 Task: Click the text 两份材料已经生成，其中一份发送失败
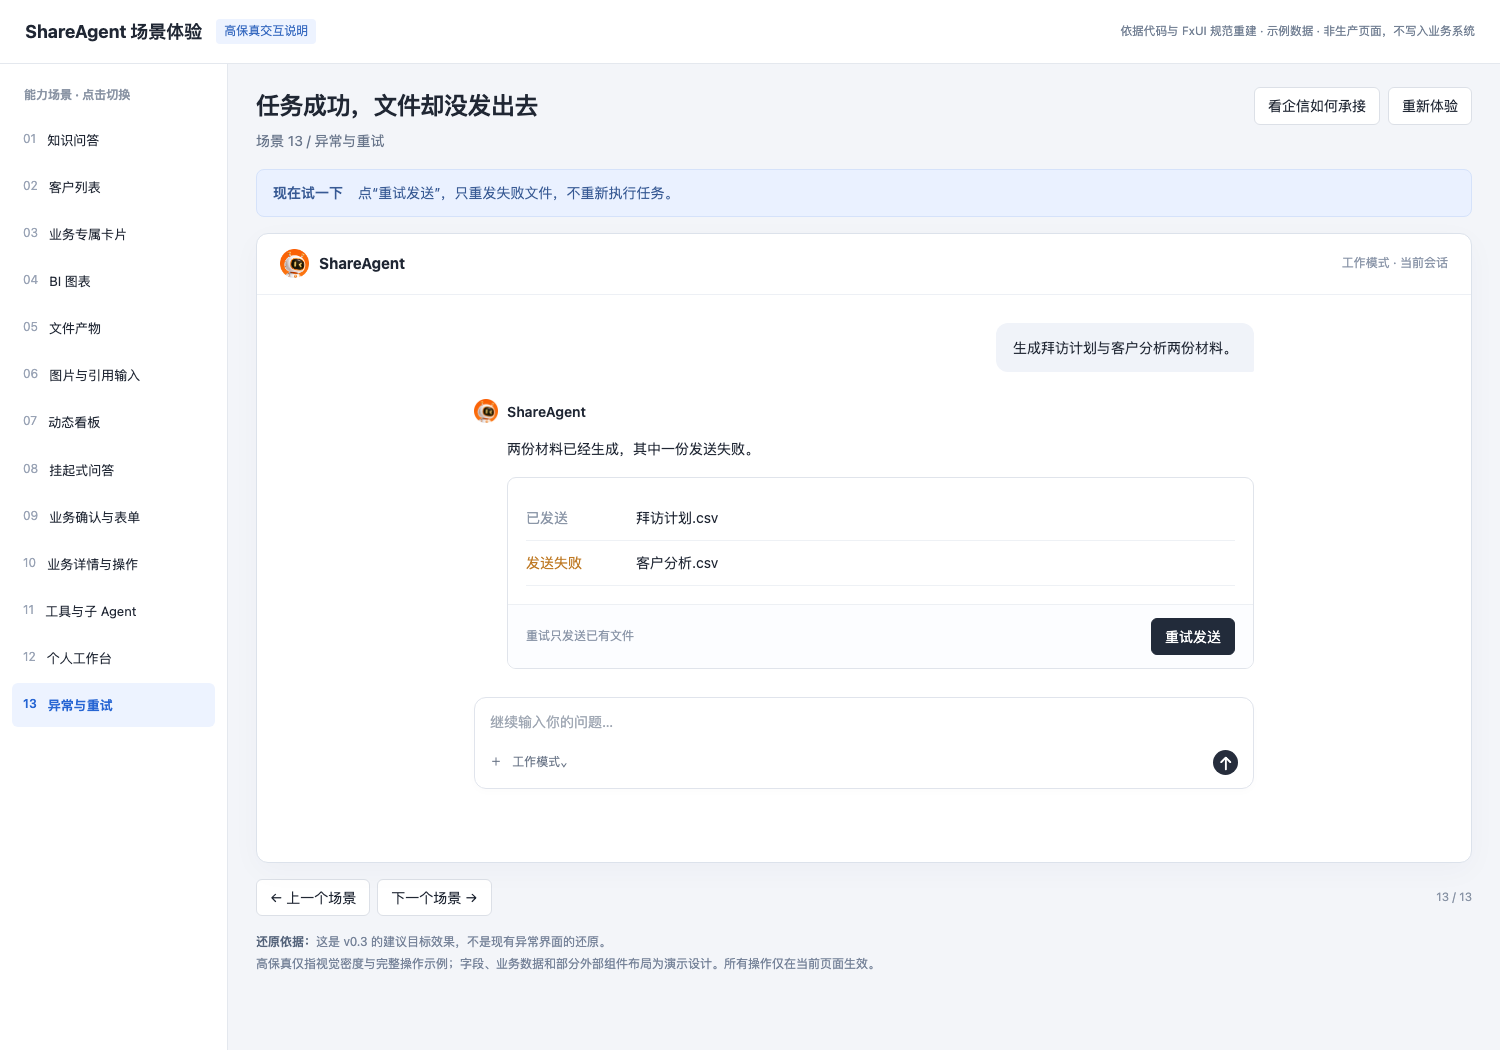pyautogui.click(x=632, y=449)
